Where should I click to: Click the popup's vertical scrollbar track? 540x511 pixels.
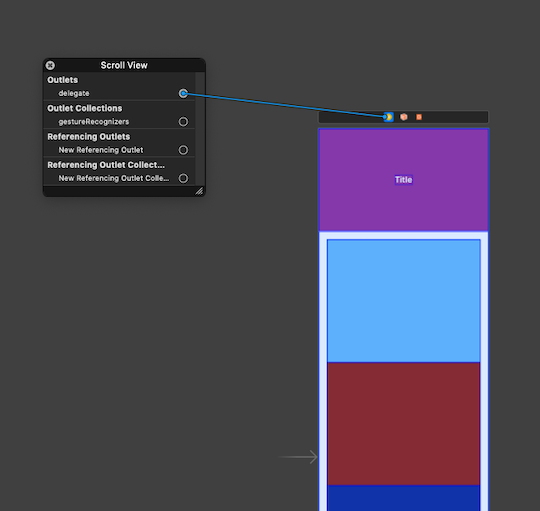point(200,128)
